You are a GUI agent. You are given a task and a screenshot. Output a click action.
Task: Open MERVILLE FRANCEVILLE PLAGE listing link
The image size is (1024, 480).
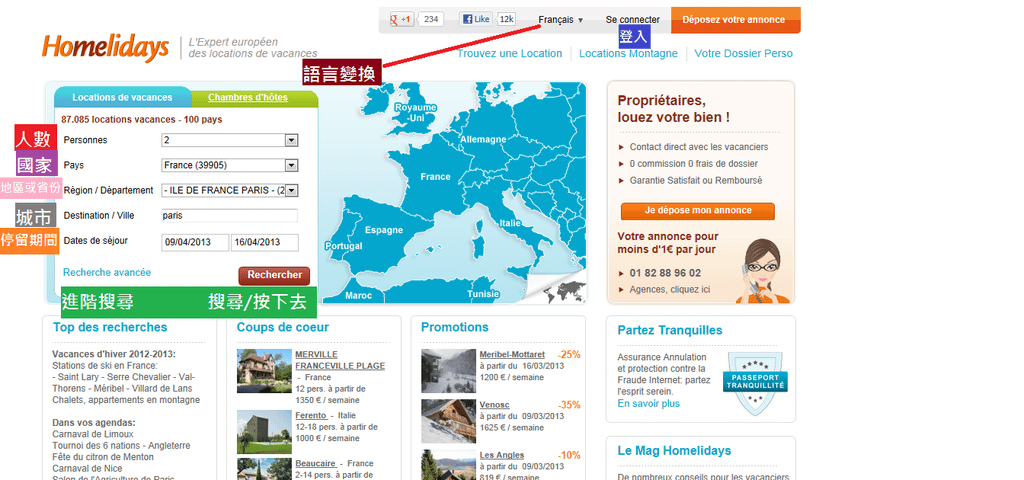coord(340,360)
